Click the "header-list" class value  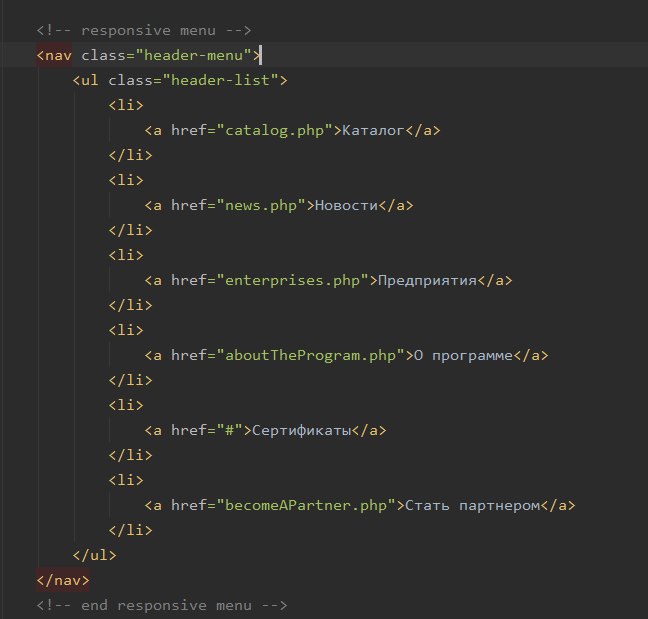[x=220, y=80]
